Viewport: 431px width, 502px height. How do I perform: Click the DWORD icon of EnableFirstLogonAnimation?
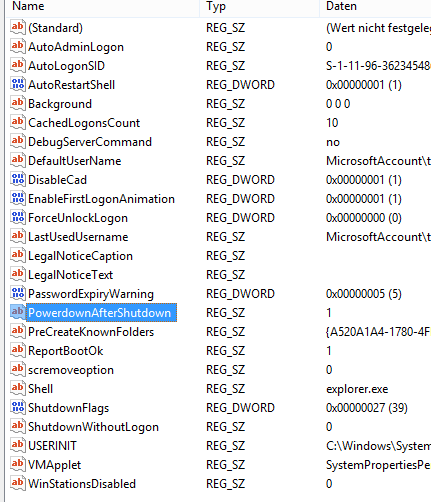pos(18,198)
